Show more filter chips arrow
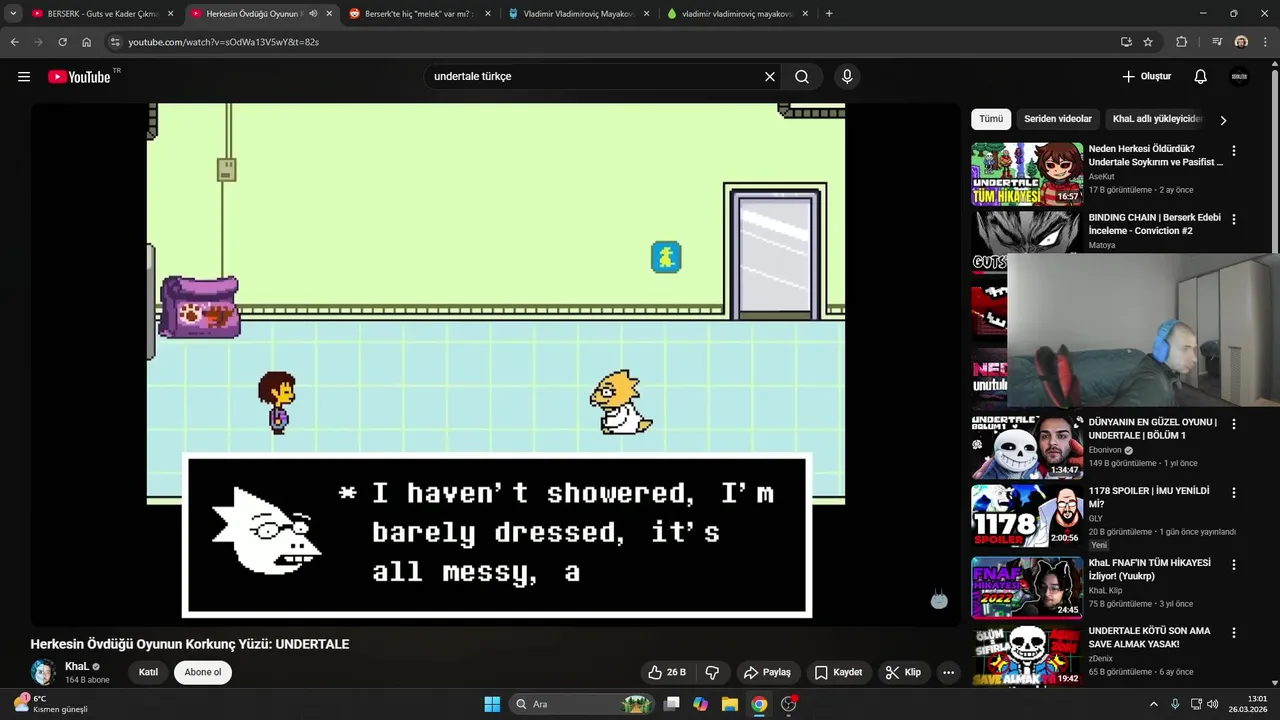 pyautogui.click(x=1223, y=120)
